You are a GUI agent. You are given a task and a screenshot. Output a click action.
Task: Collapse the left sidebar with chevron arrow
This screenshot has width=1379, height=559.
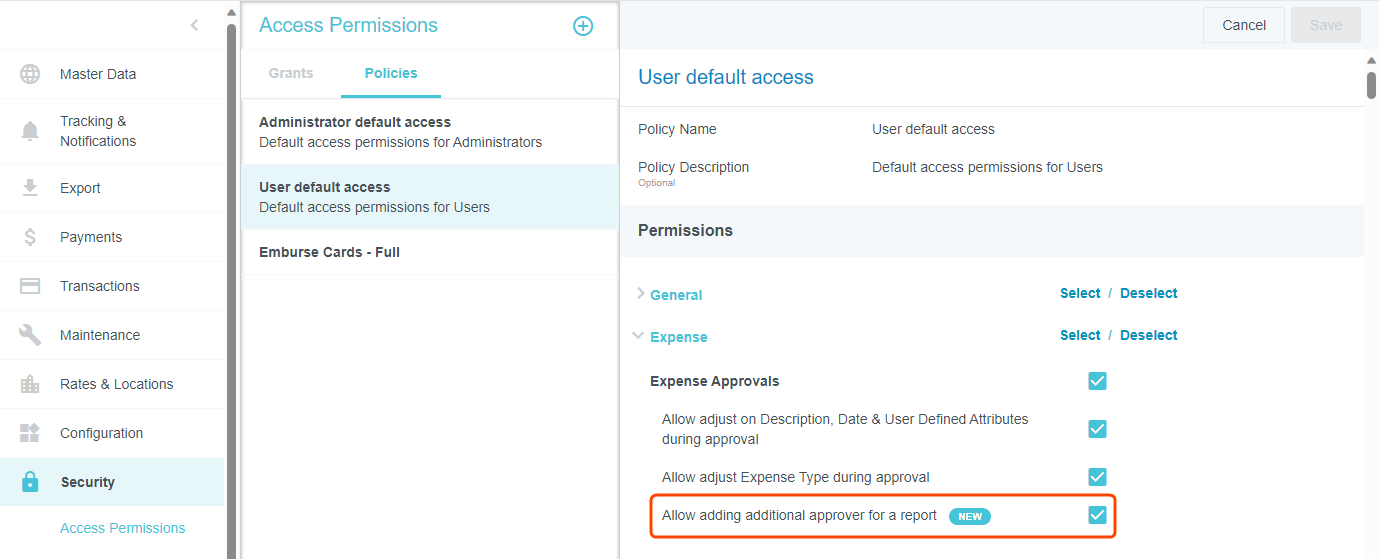point(194,25)
